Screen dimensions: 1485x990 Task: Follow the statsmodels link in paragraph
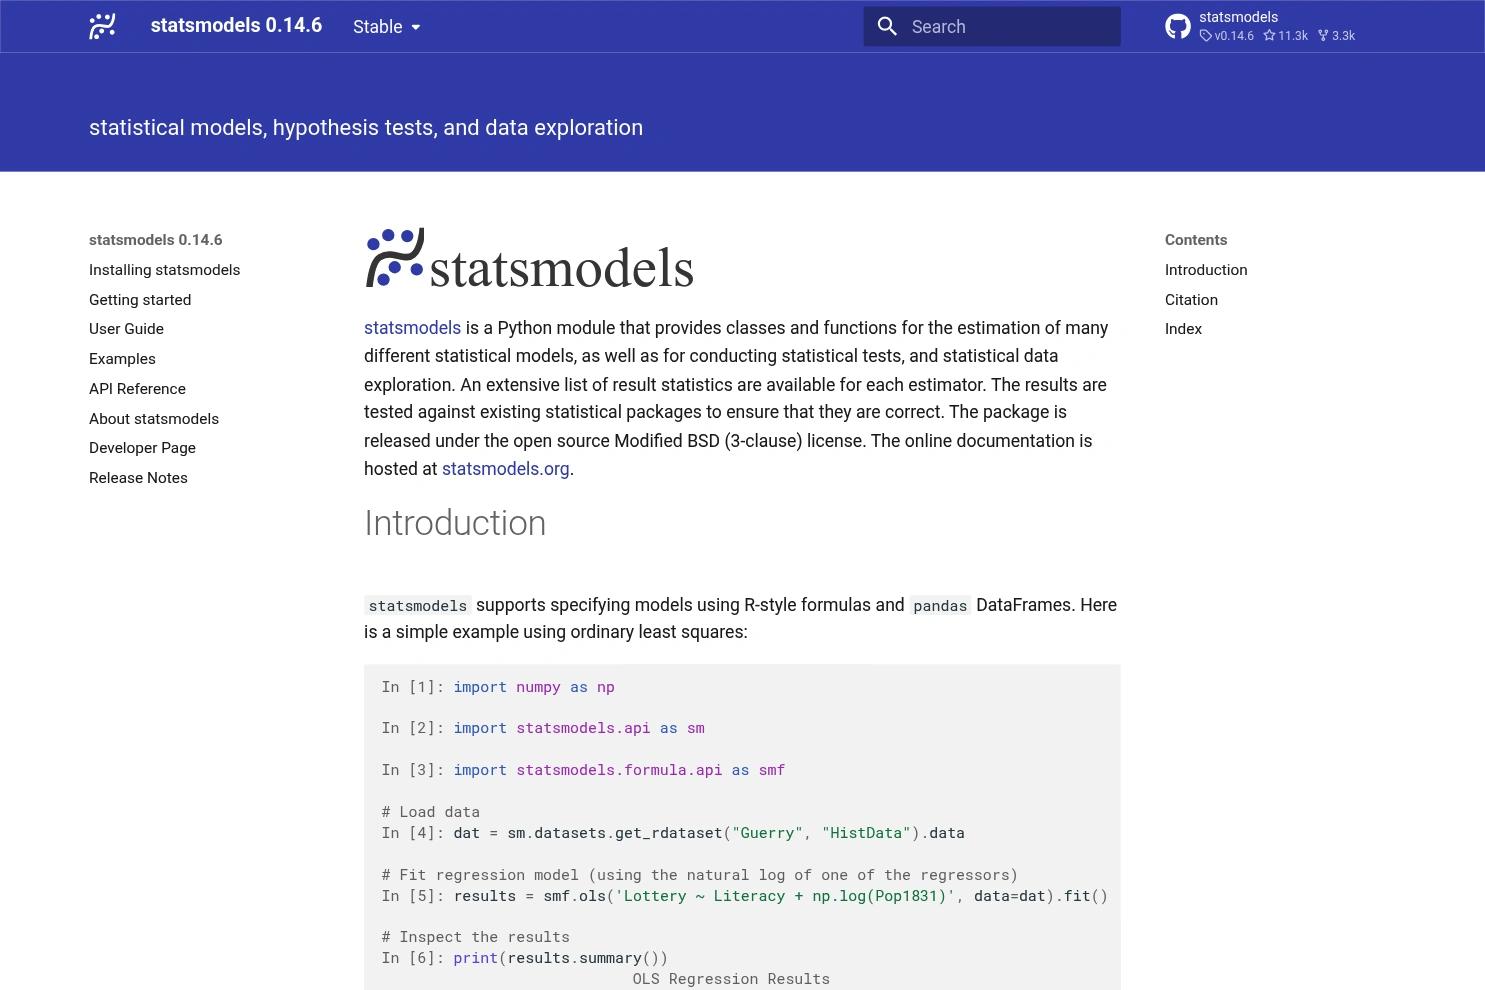[412, 328]
